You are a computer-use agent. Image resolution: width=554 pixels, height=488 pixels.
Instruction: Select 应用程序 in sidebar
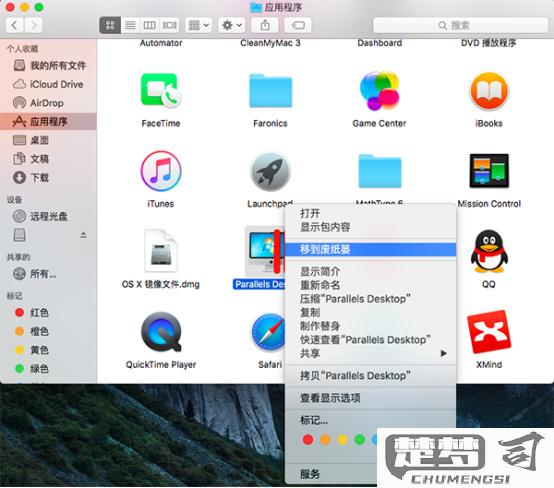(48, 122)
